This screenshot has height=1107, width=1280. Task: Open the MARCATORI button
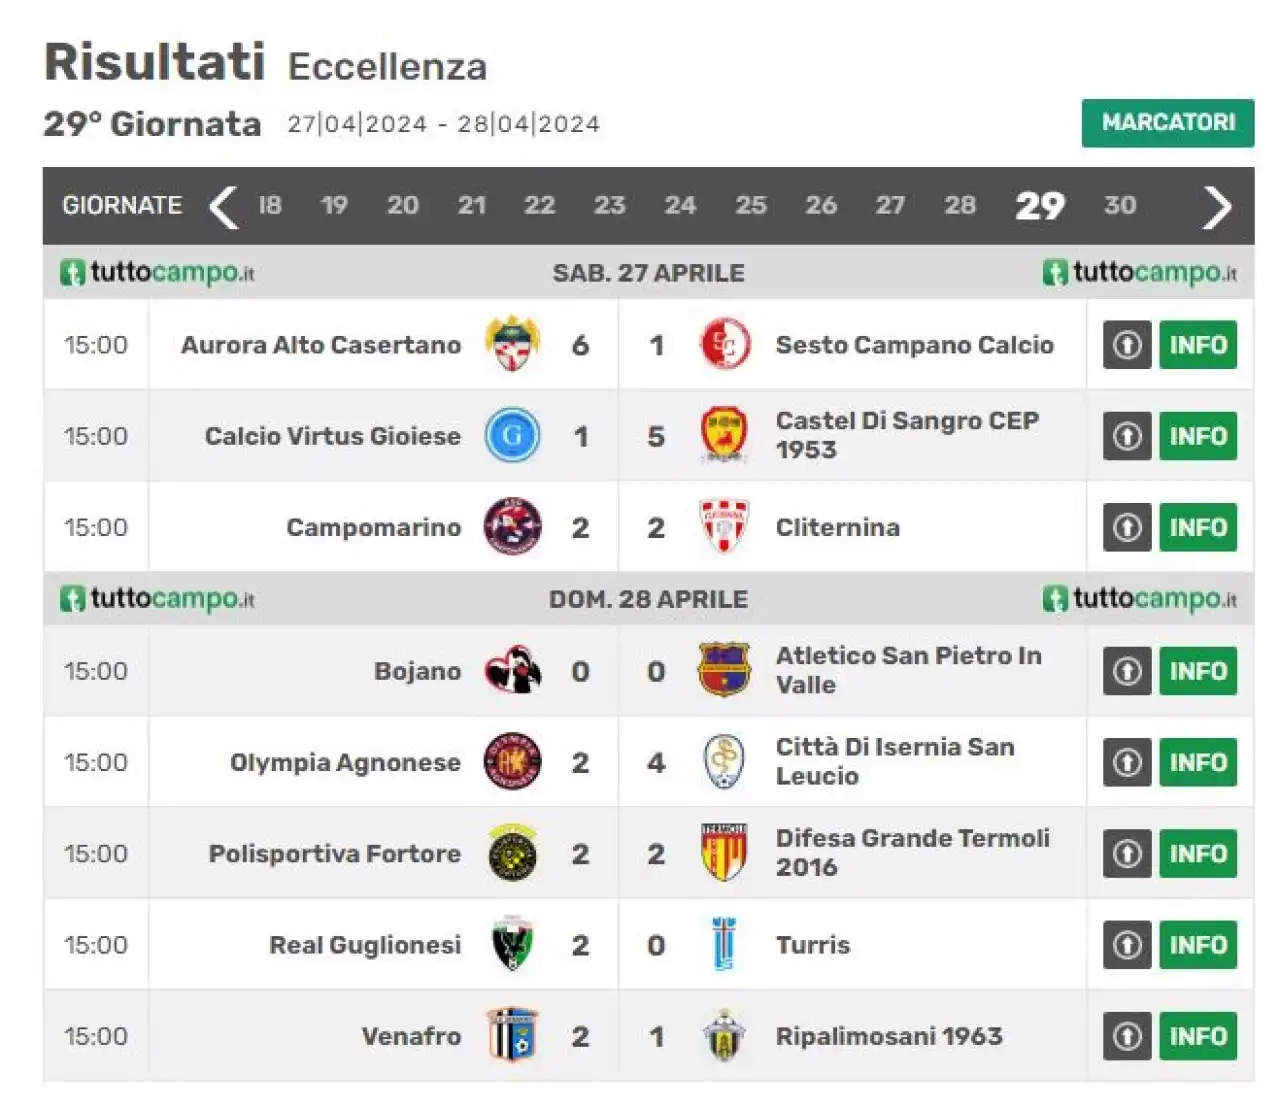(1168, 123)
